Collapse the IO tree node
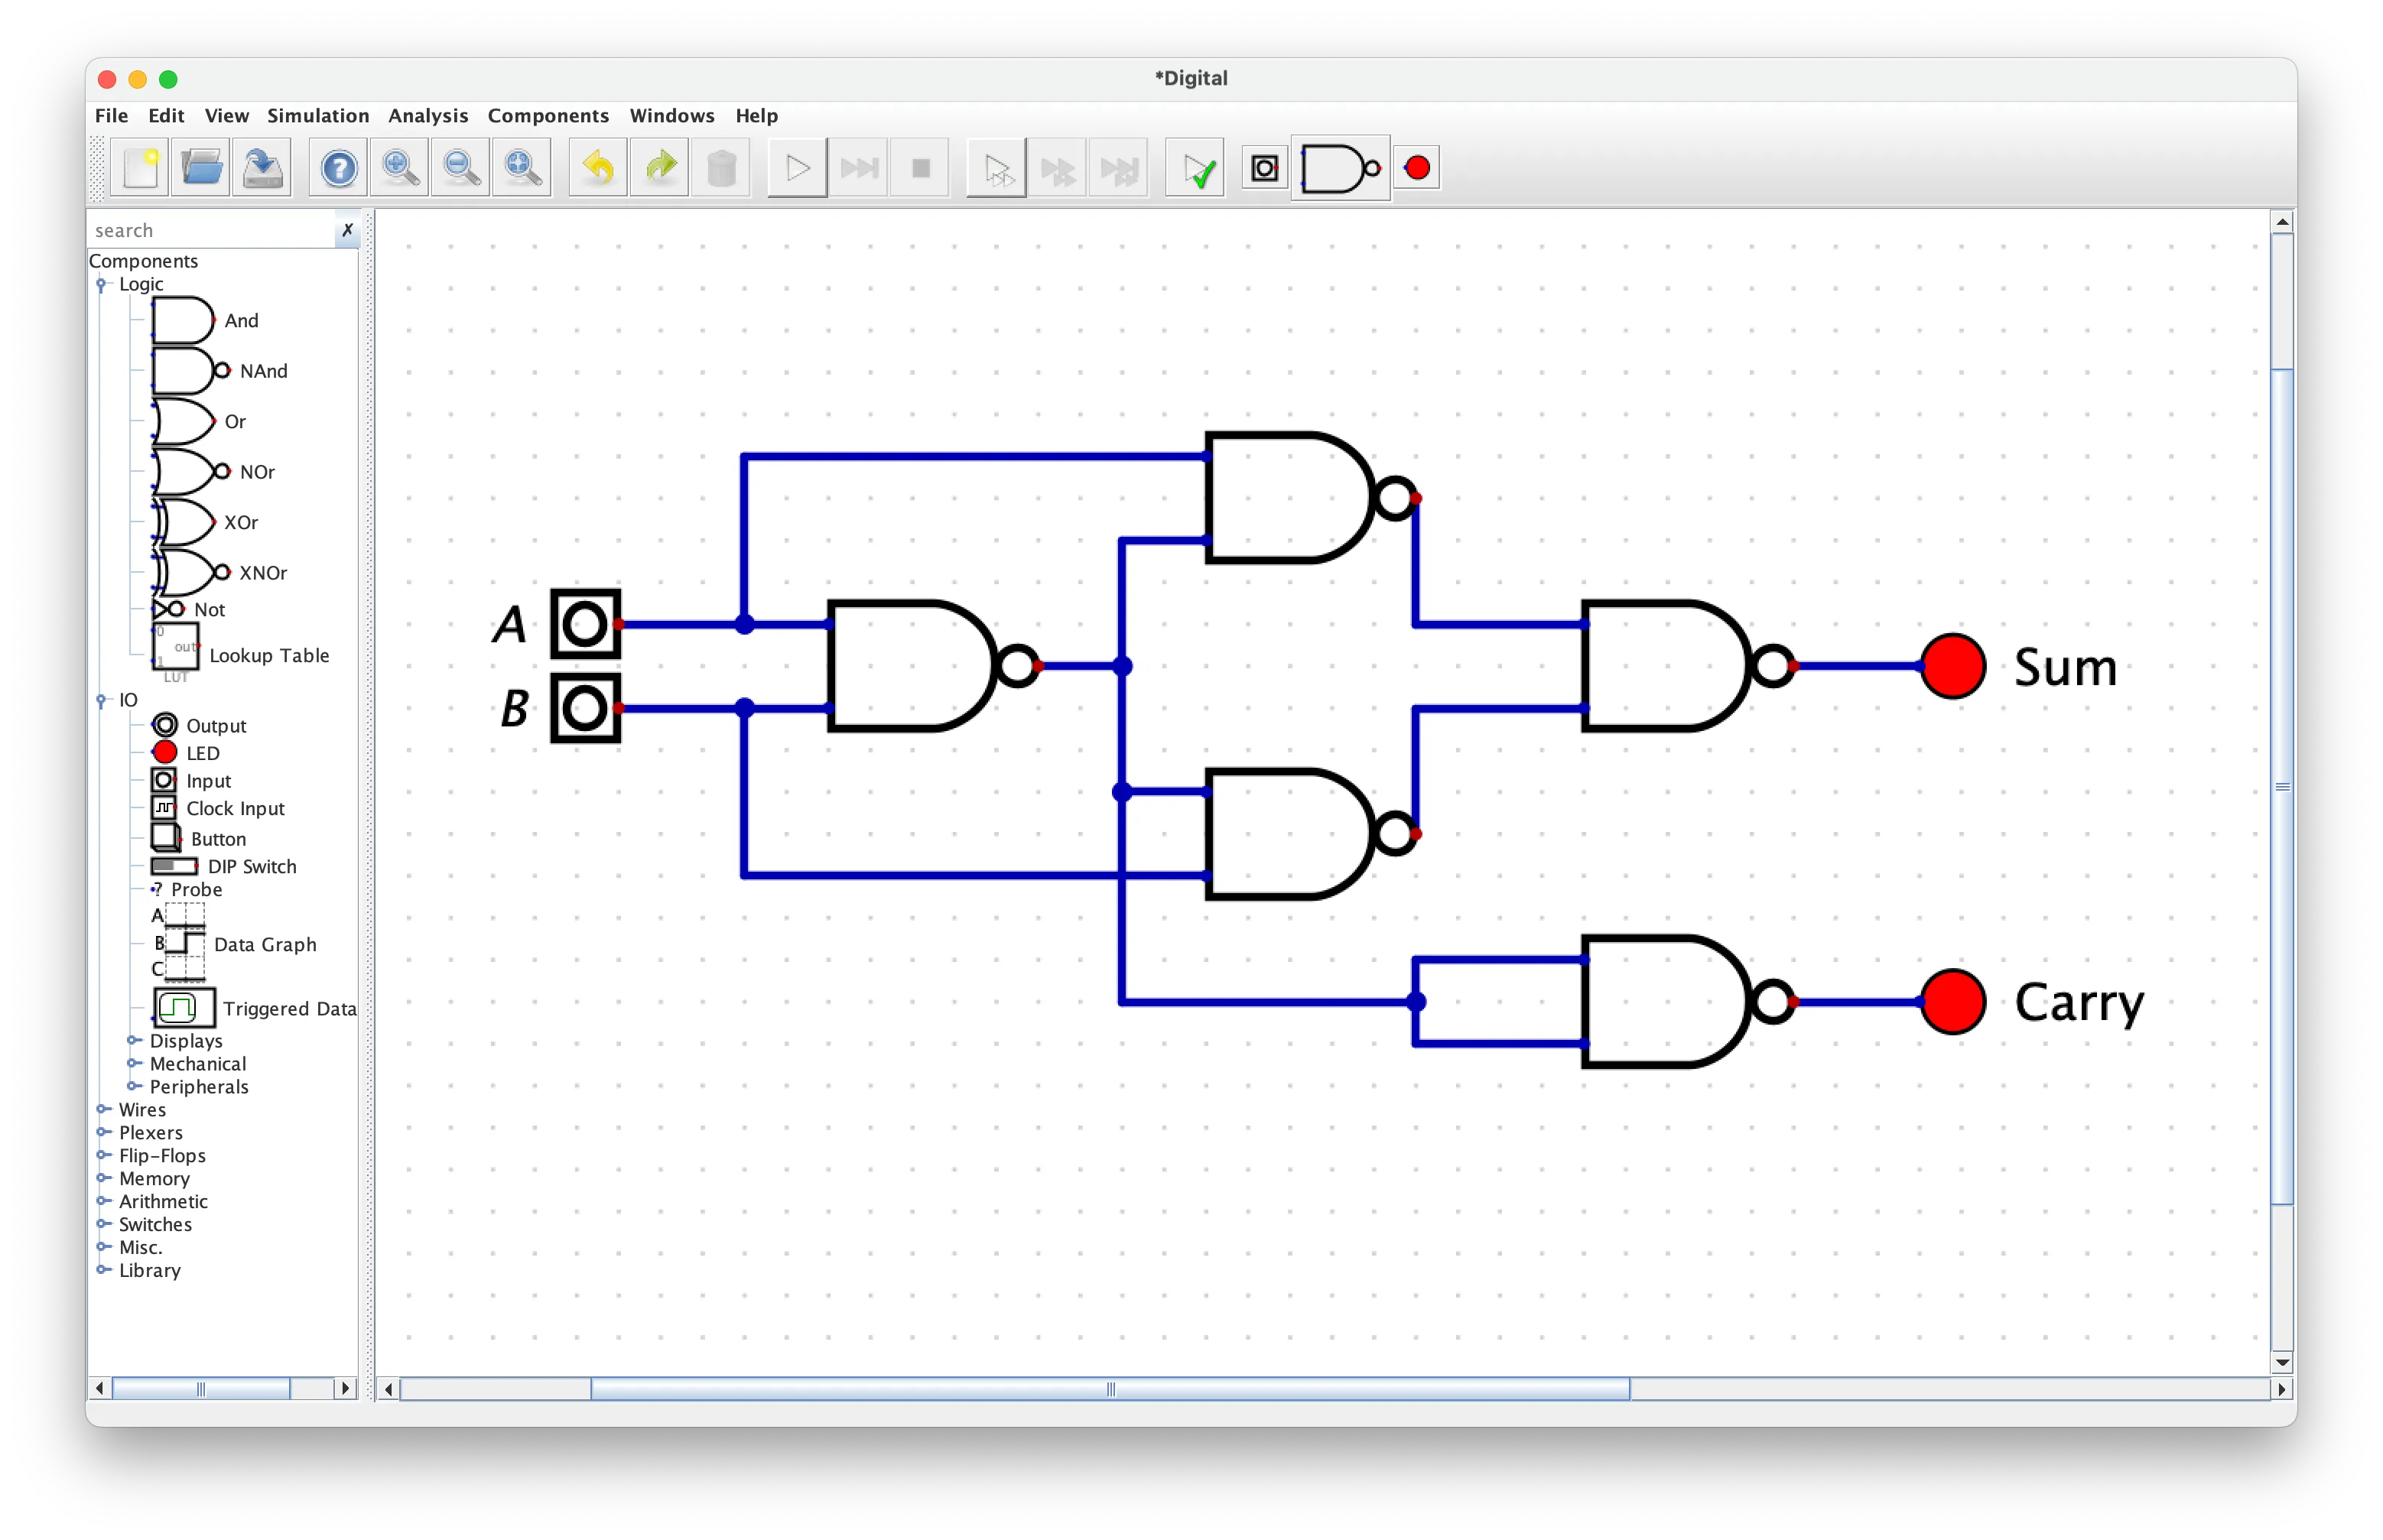Viewport: 2383px width, 1540px height. tap(102, 700)
